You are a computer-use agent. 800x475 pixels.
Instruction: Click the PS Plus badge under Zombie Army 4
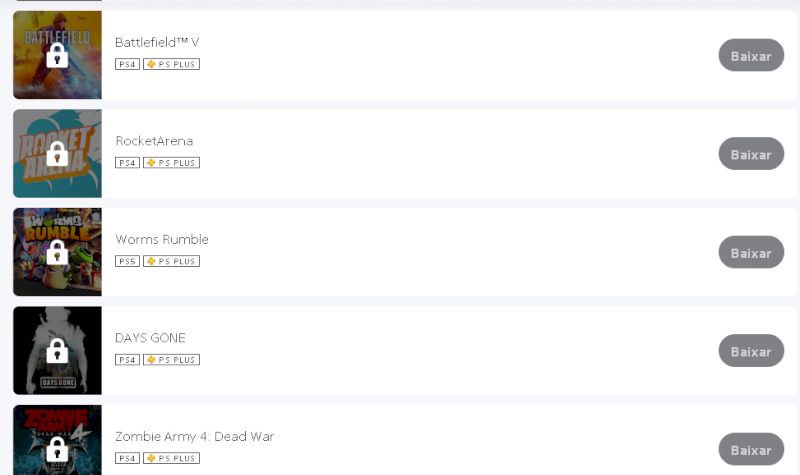coord(171,458)
